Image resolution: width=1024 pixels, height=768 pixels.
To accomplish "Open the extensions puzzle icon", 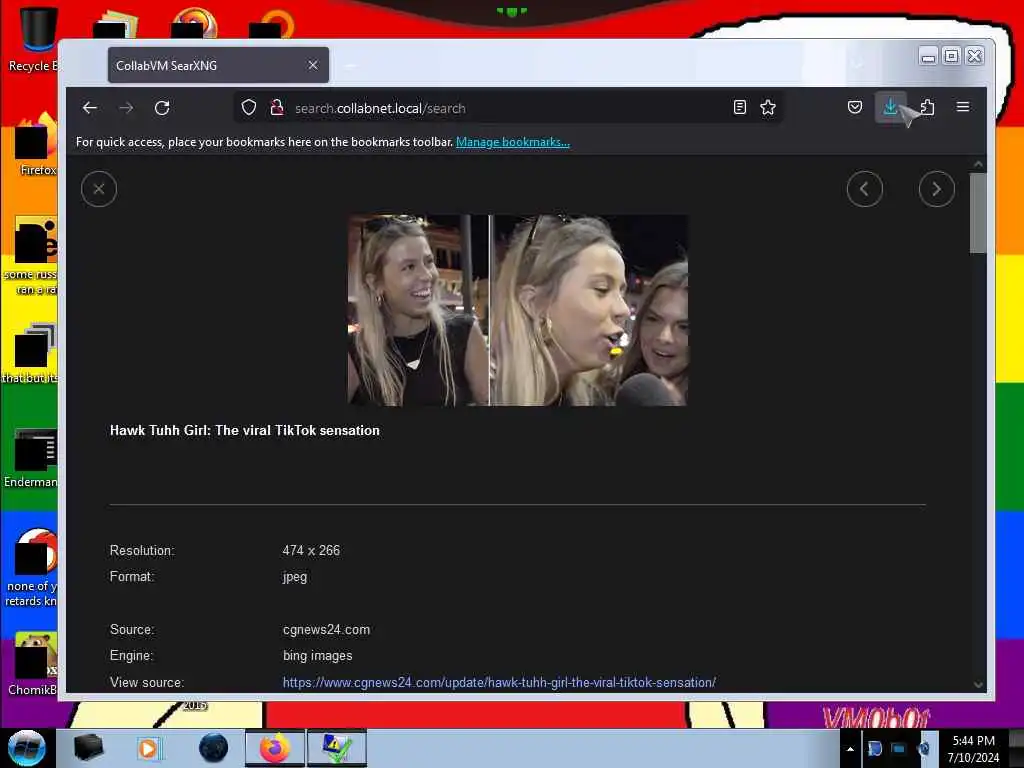I will (x=927, y=107).
